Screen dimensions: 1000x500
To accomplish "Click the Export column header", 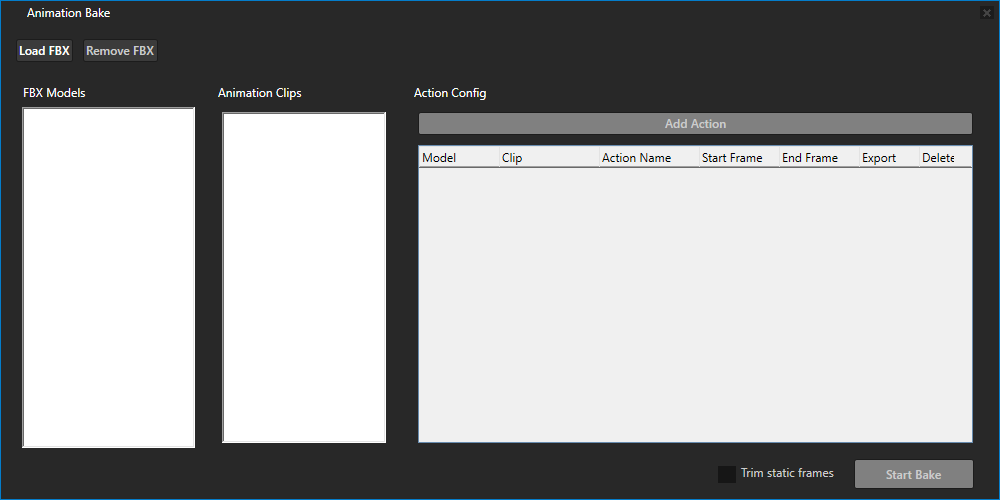I will [x=889, y=158].
